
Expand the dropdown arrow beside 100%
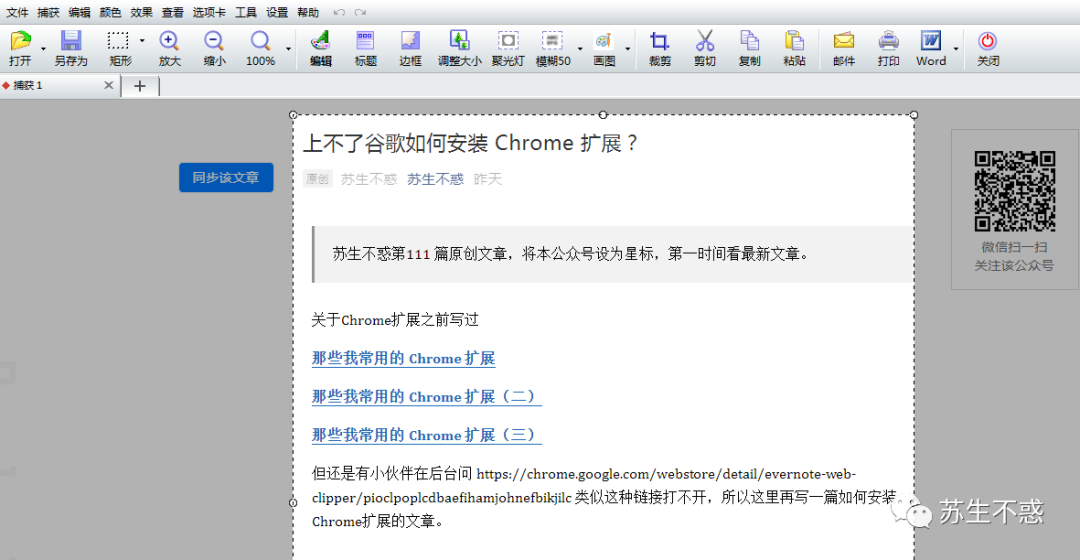click(x=288, y=49)
